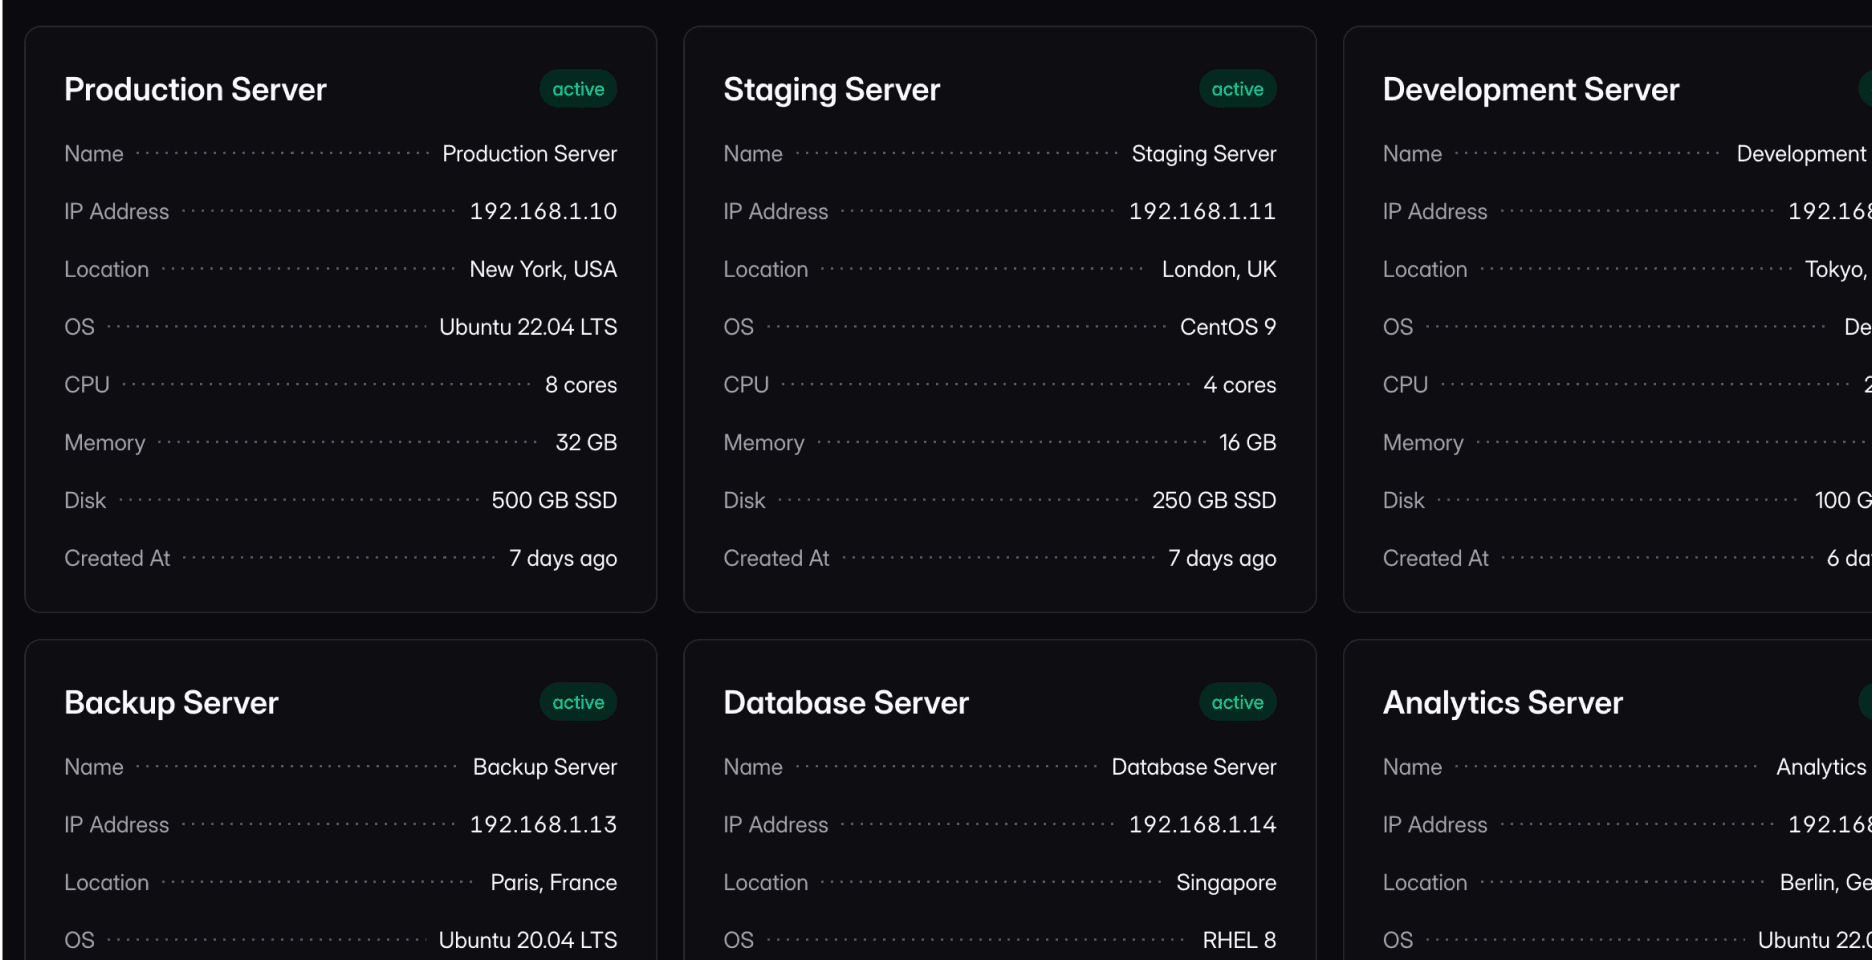Select the London, UK location value

tap(1218, 269)
